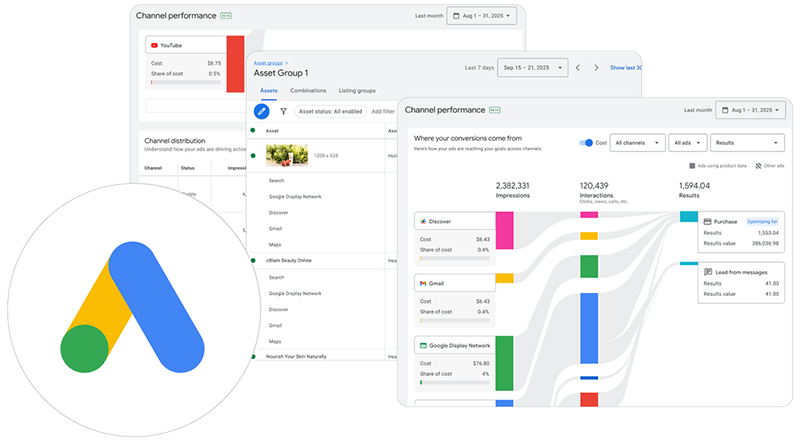Open the filter funnel icon in Asset Group 1
800x440 pixels.
click(283, 111)
